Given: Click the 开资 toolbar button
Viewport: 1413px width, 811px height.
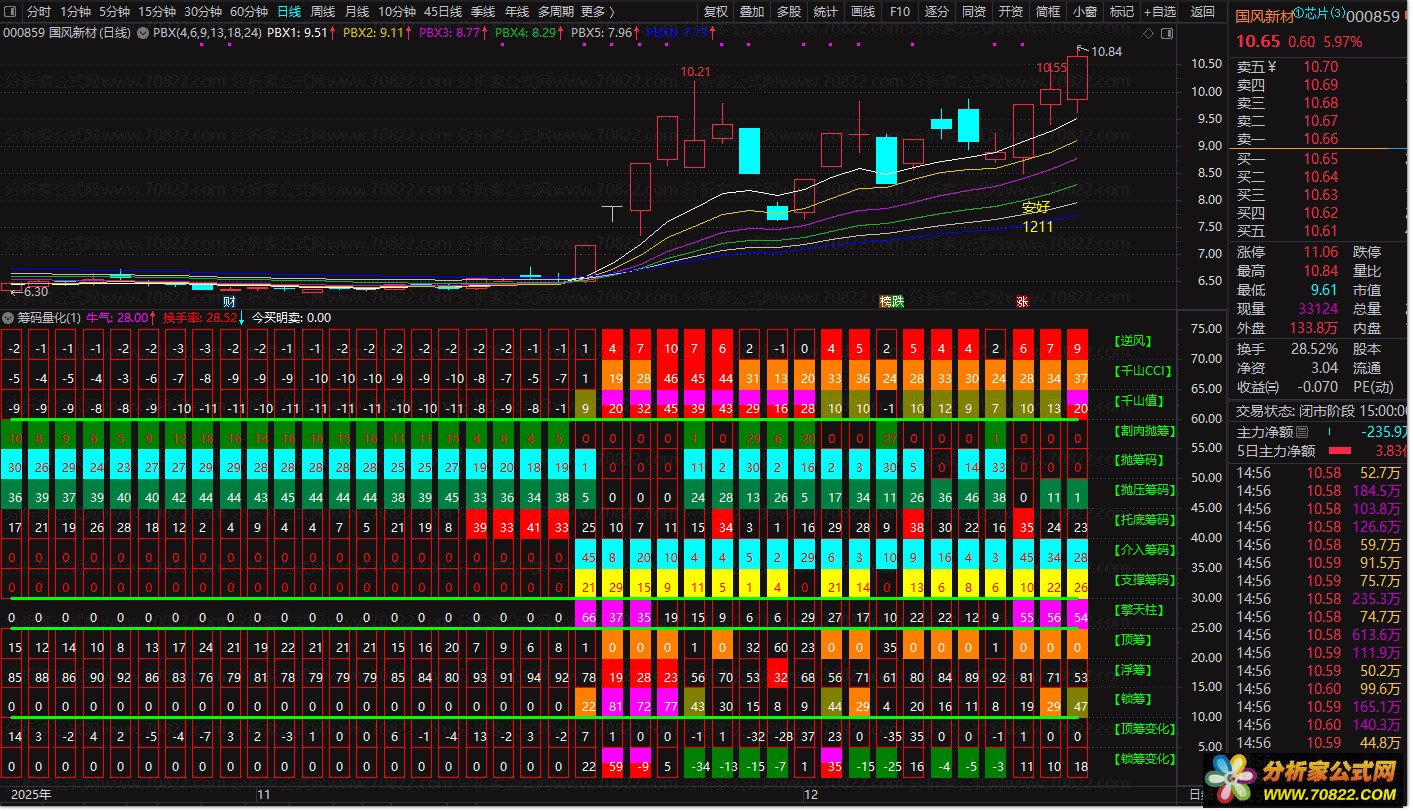Looking at the screenshot, I should click(x=1011, y=12).
